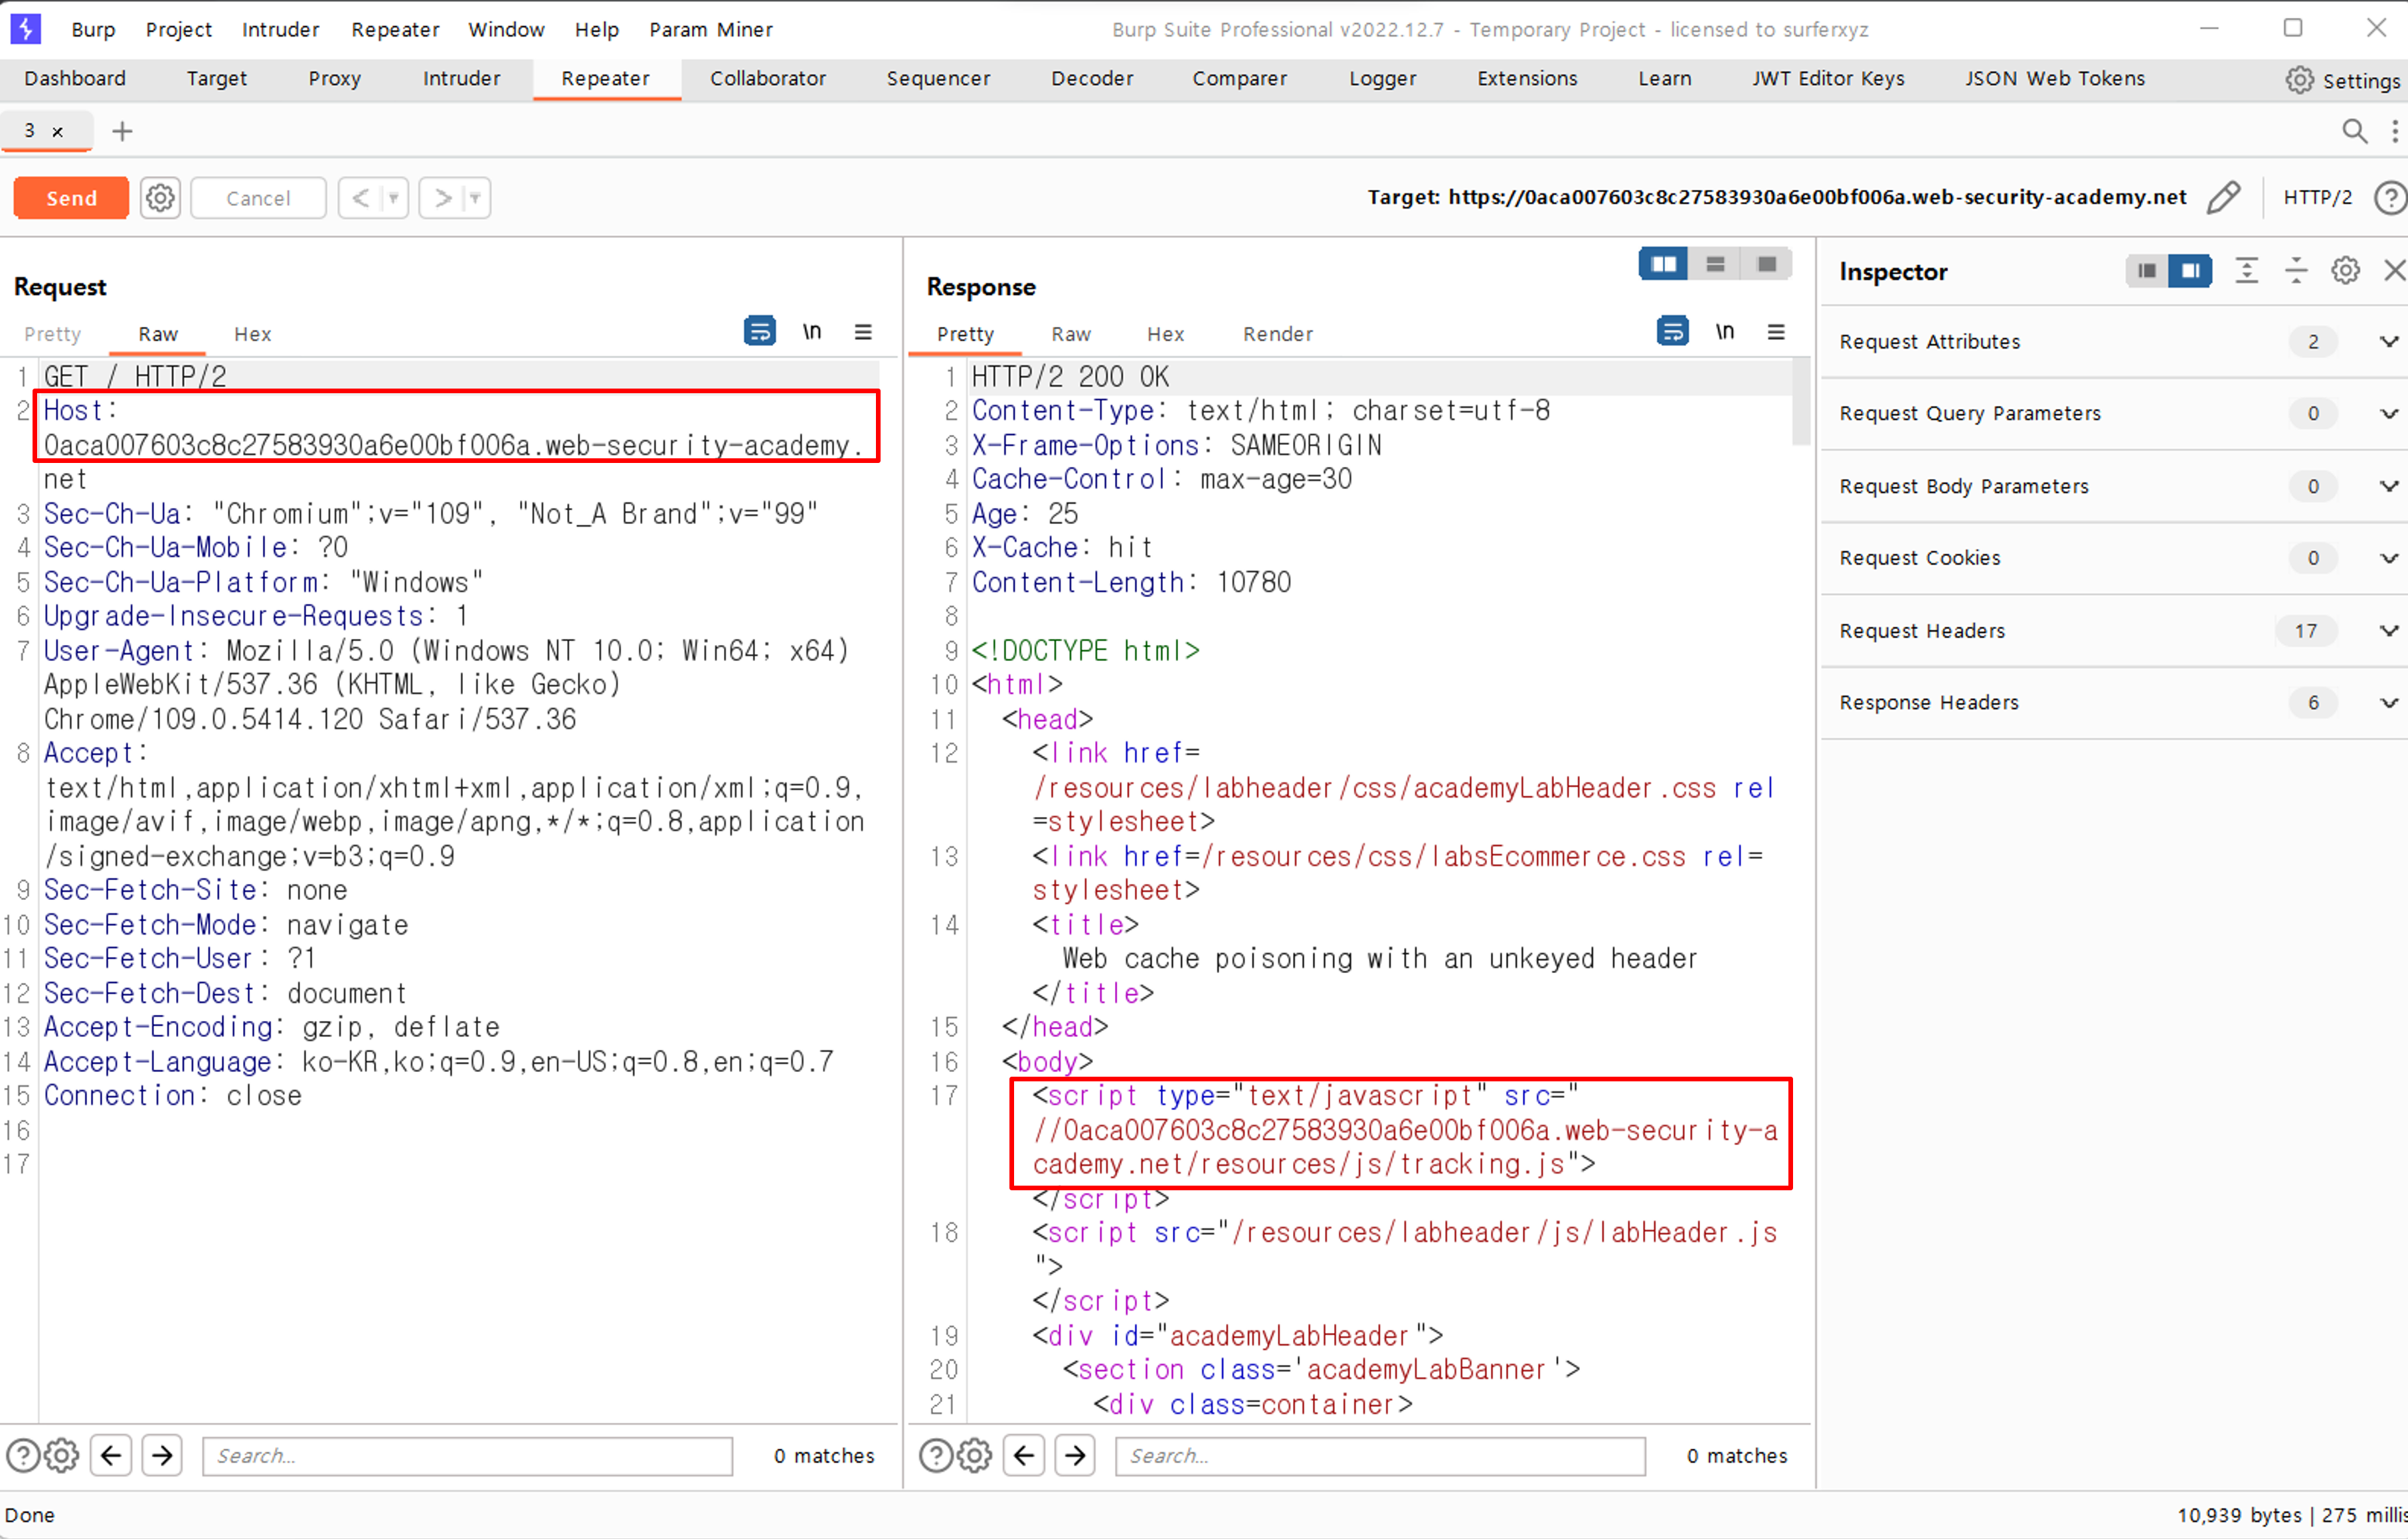Open the JWT Editor Keys tab
The width and height of the screenshot is (2408, 1539).
(x=1828, y=79)
